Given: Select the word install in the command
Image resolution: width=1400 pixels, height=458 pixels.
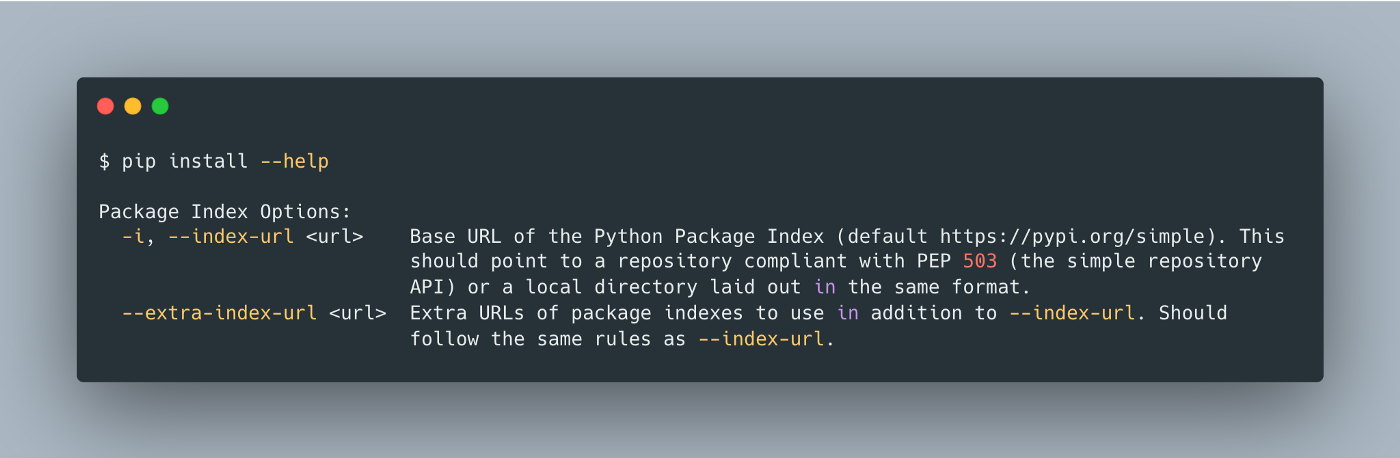Looking at the screenshot, I should click(x=208, y=161).
